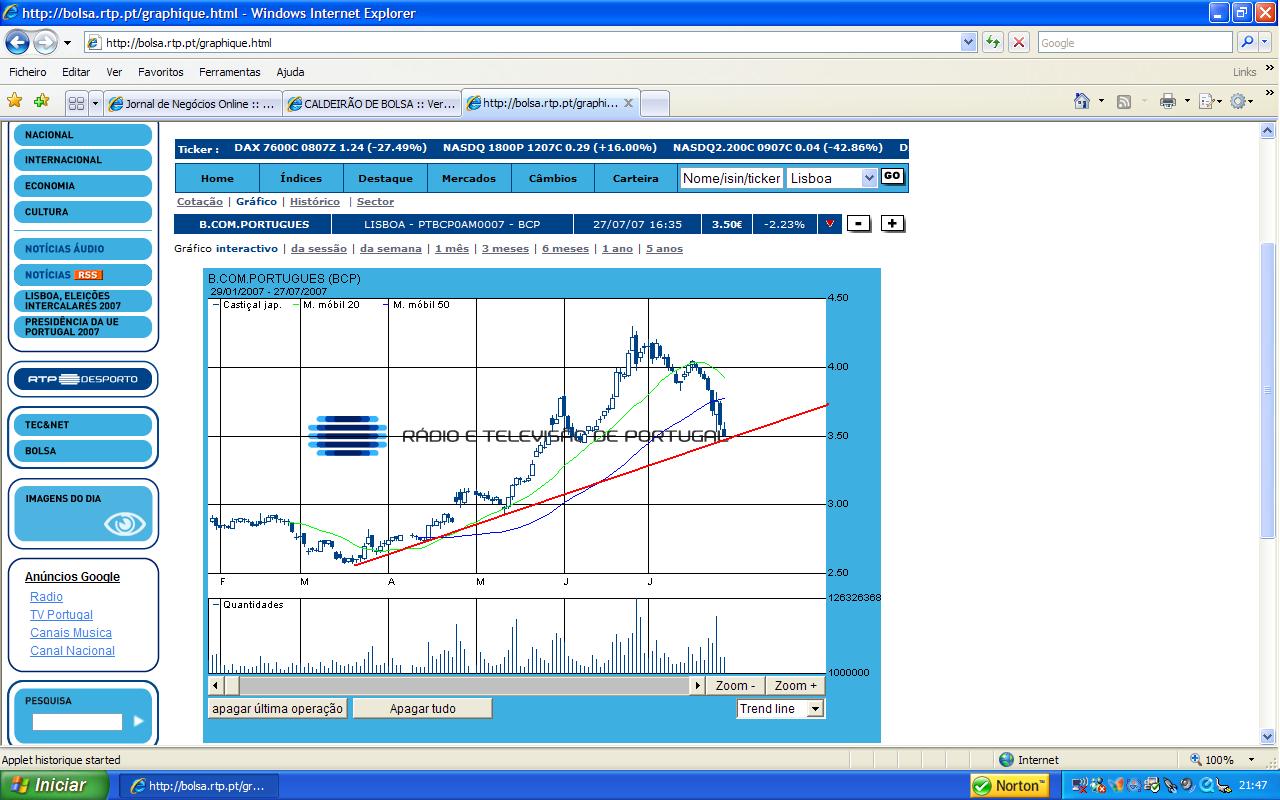Open Quick Tabs grid icon

pos(76,103)
